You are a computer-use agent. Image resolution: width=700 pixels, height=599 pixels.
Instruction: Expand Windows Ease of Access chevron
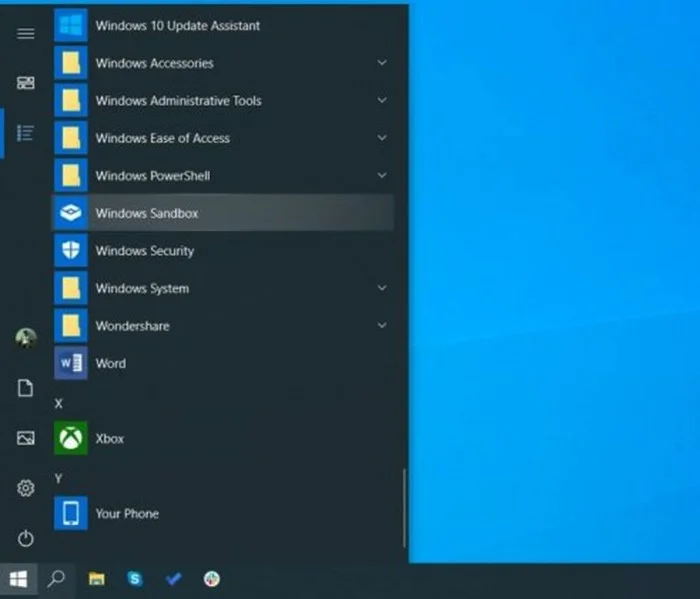click(382, 137)
